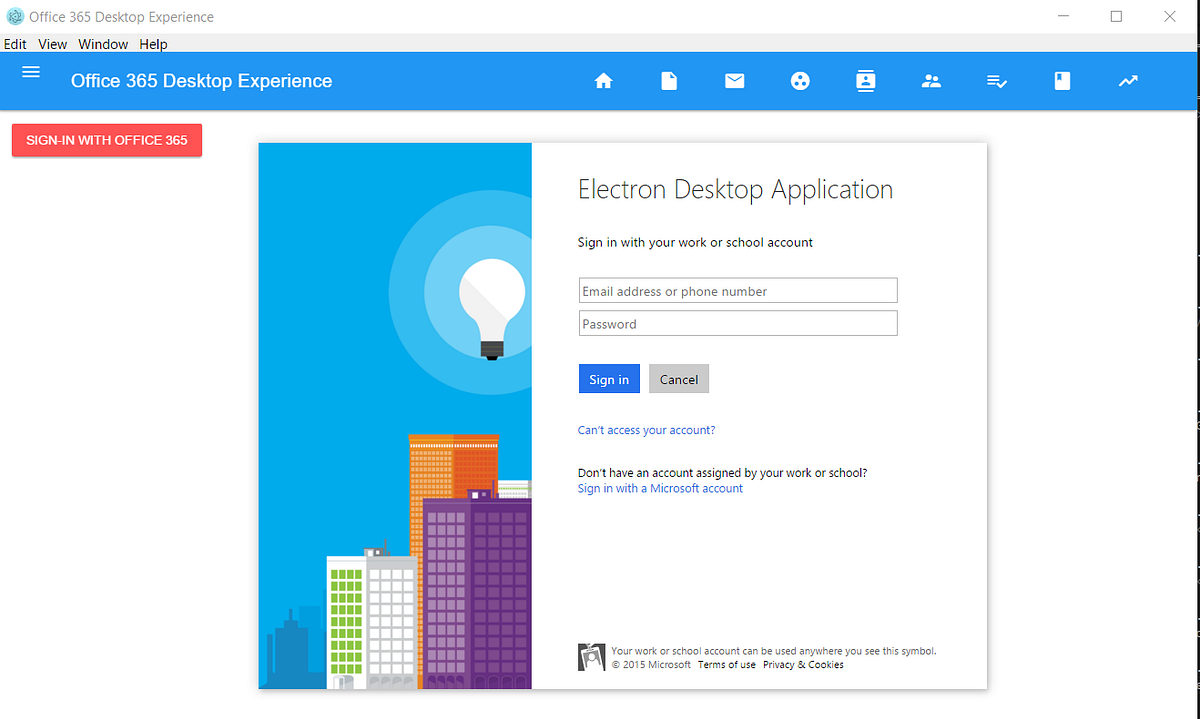This screenshot has height=719, width=1200.
Task: Open the Can't access your account link
Action: (646, 429)
